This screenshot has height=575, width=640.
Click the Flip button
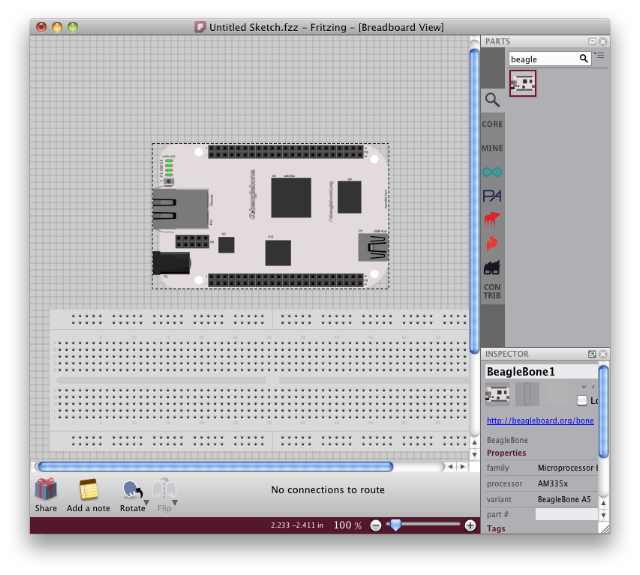tap(164, 495)
